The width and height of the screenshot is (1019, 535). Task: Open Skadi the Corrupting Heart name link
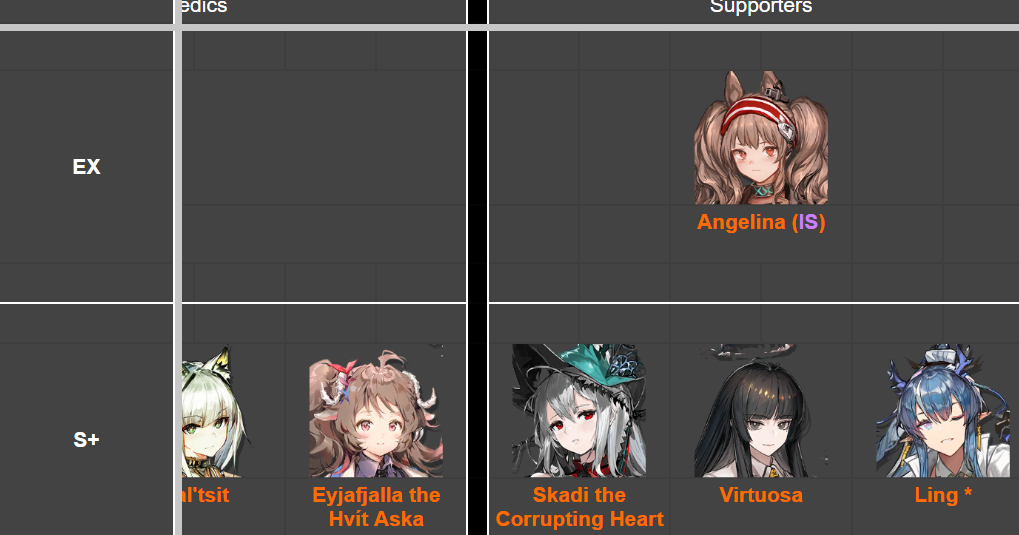(579, 507)
